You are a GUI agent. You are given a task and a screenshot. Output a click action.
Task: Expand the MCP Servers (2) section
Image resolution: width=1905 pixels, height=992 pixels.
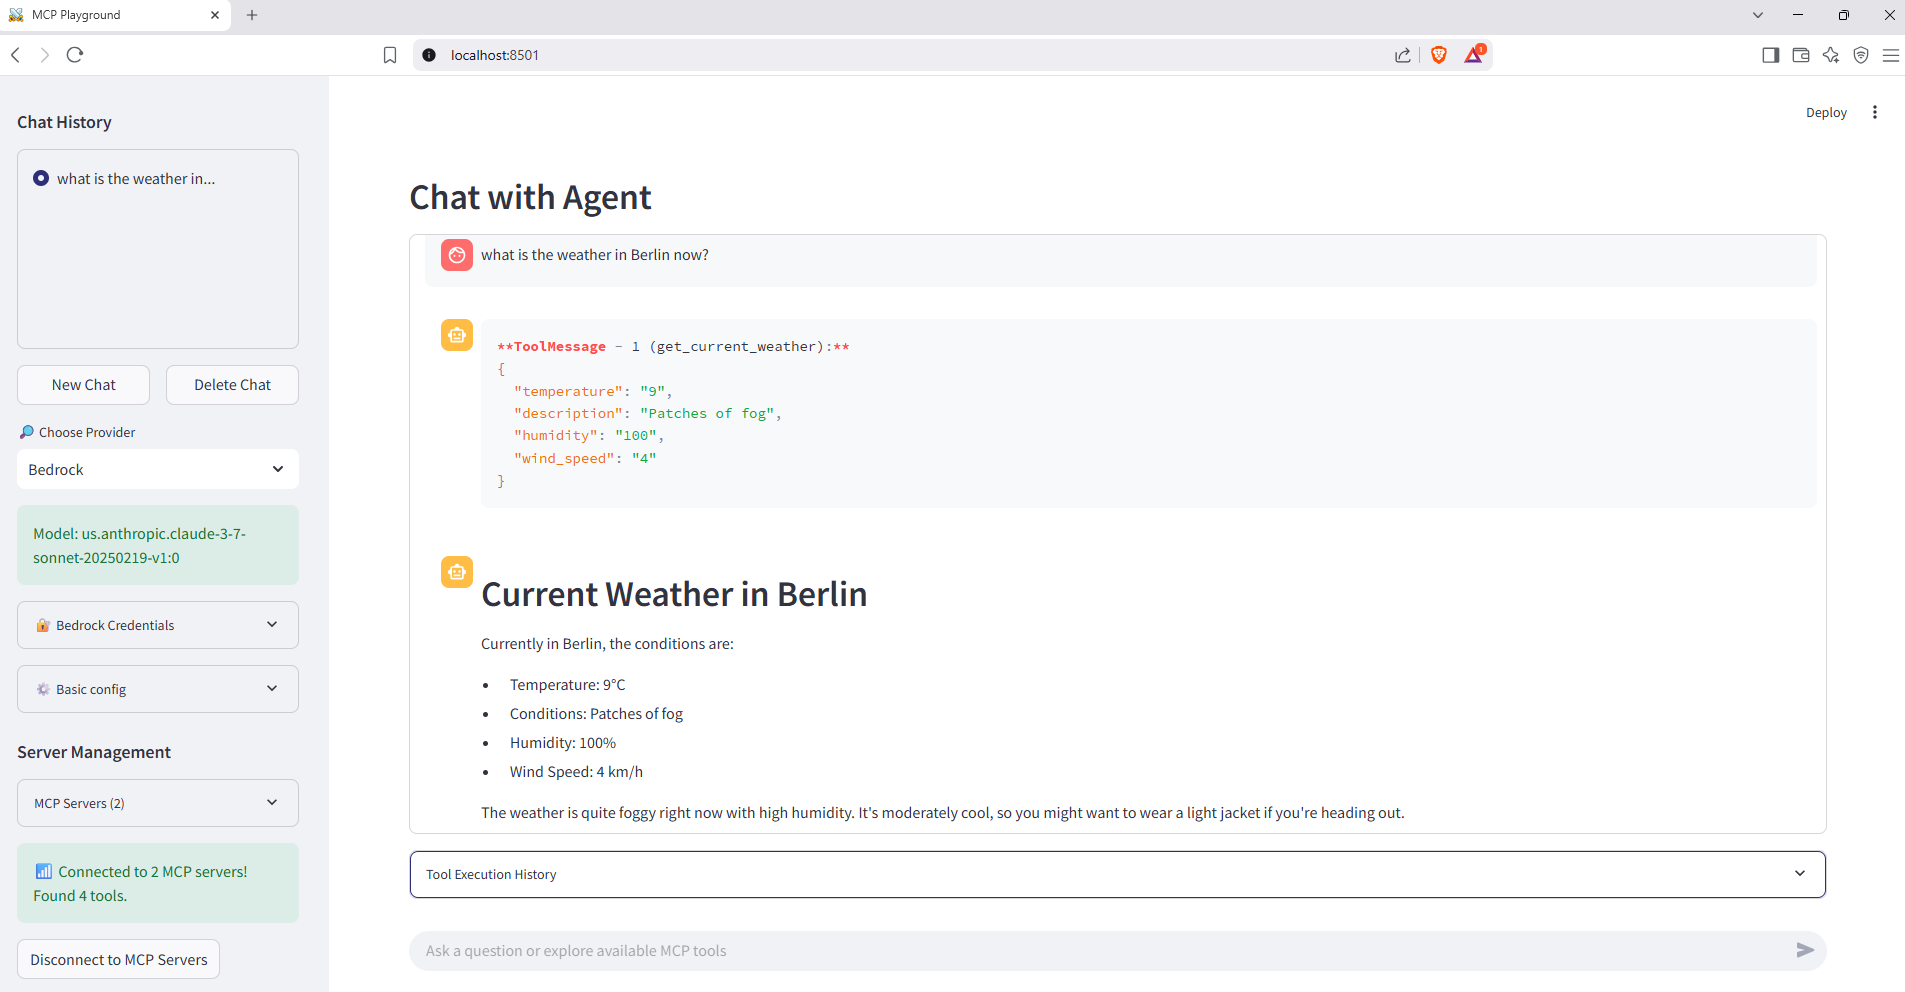[x=158, y=803]
